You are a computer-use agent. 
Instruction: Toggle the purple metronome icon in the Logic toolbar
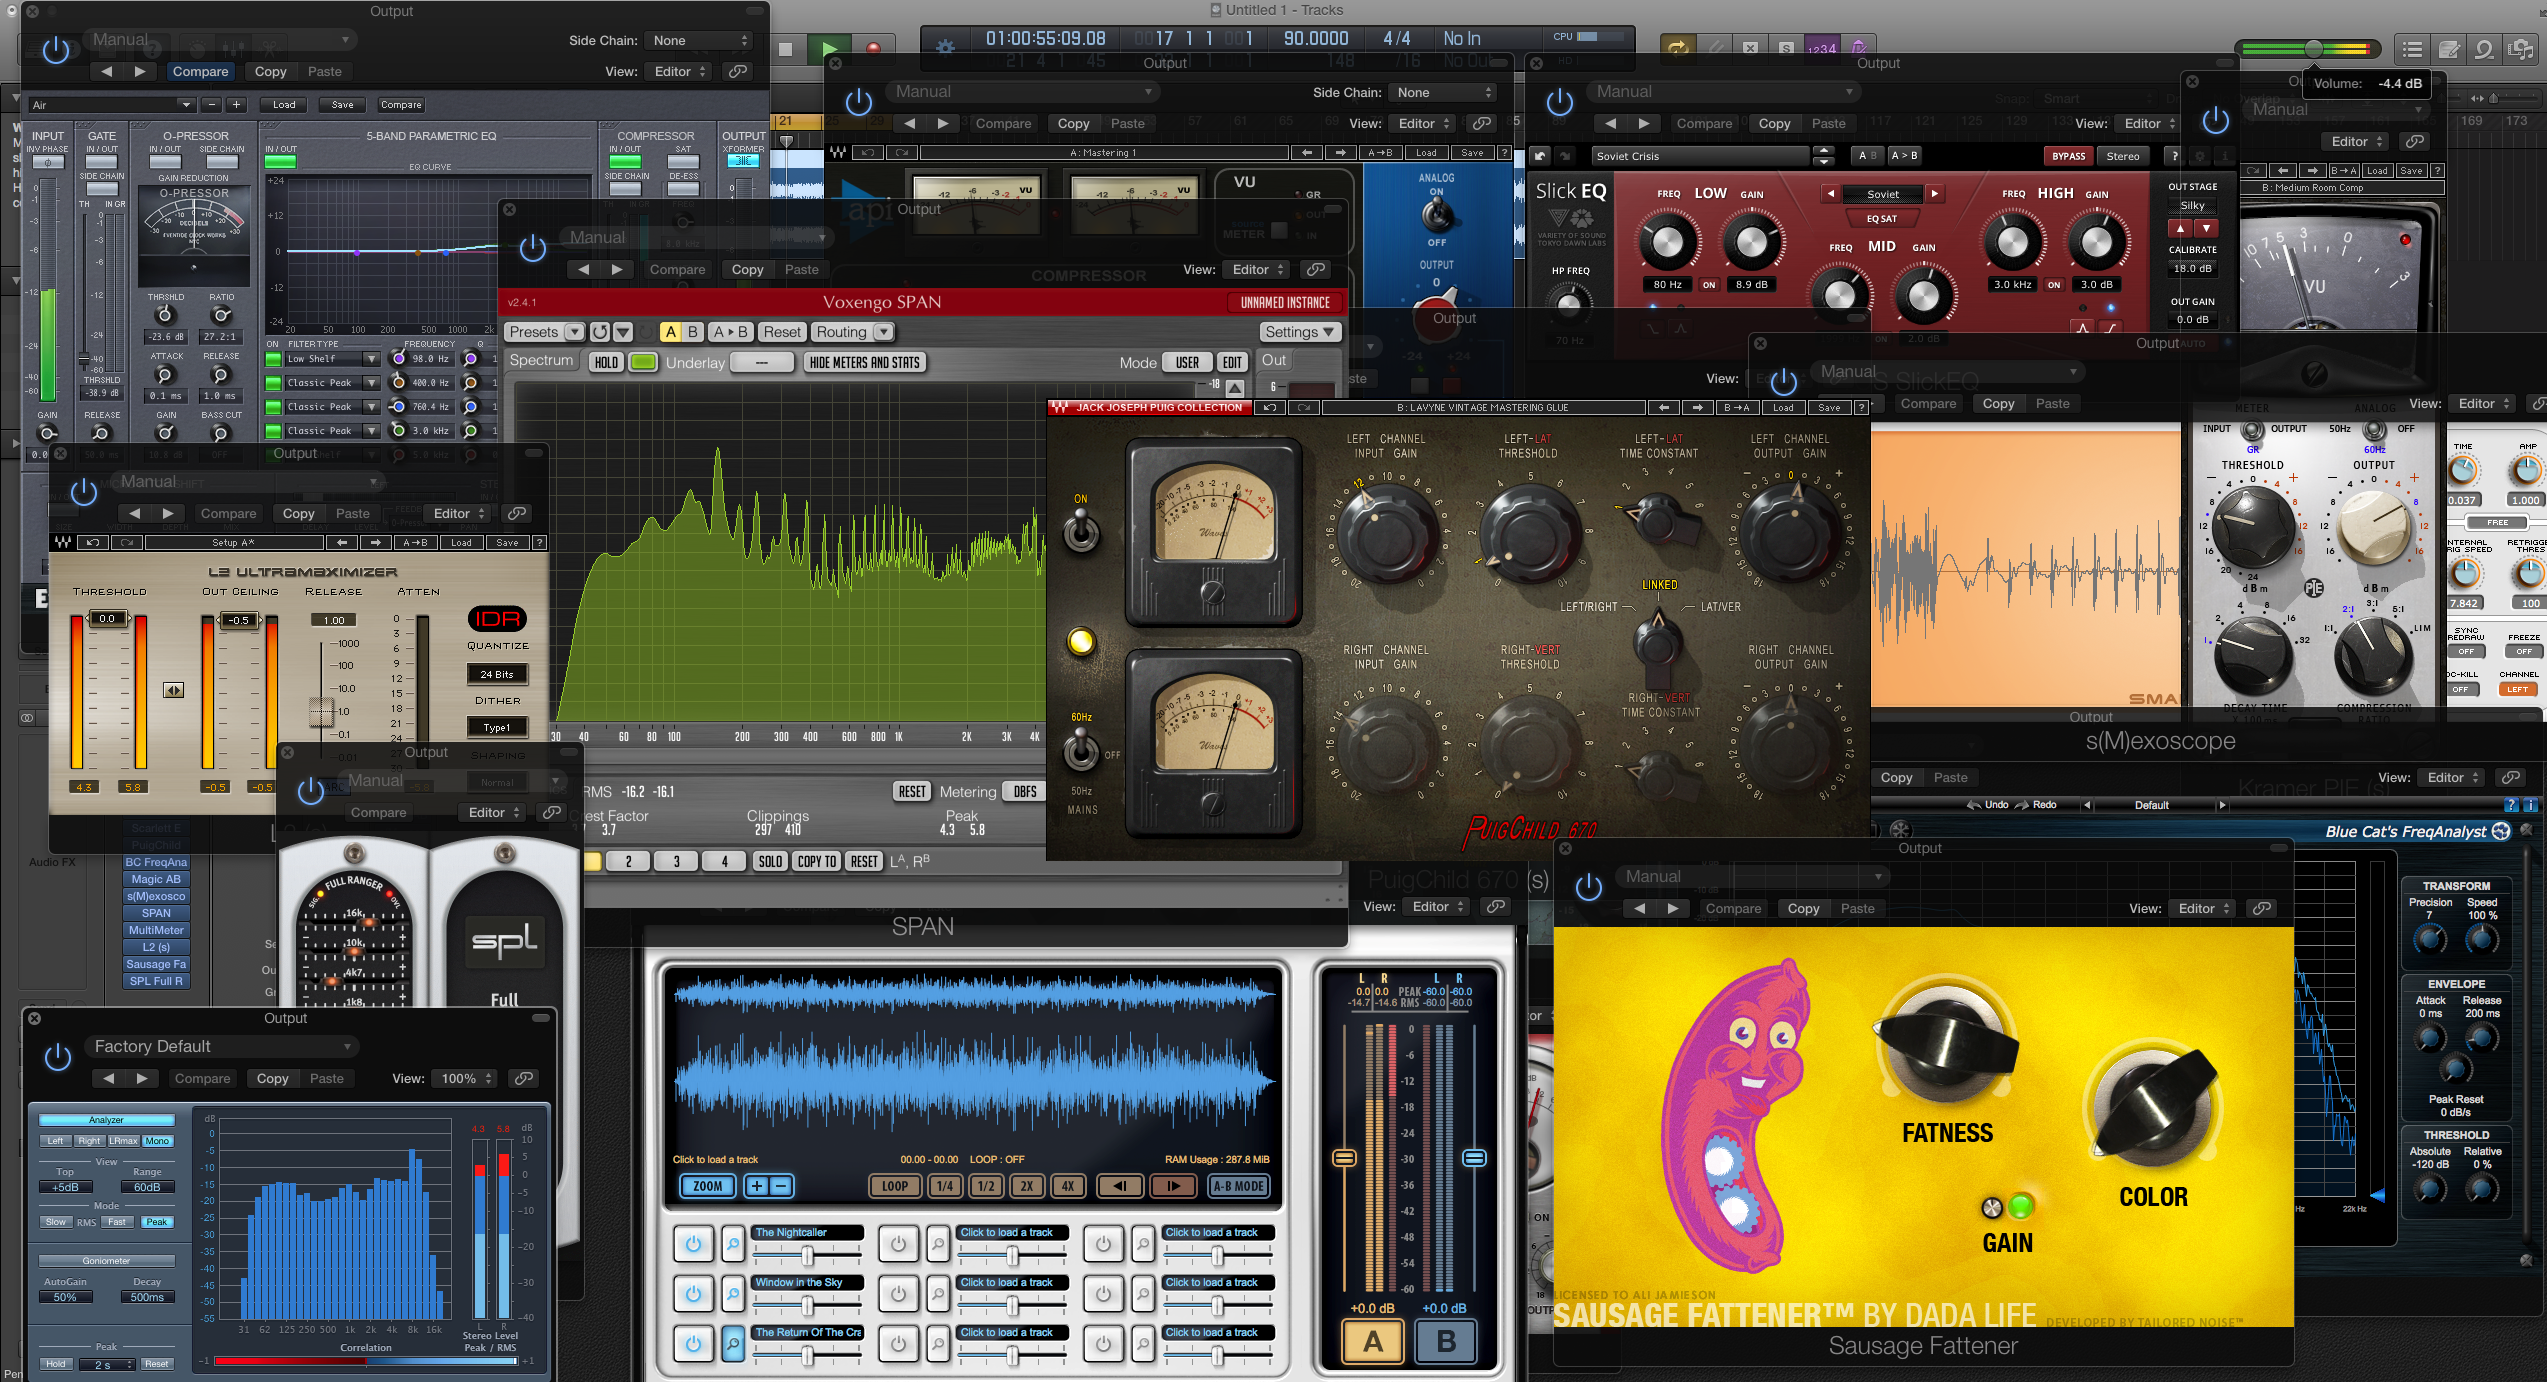click(1858, 47)
